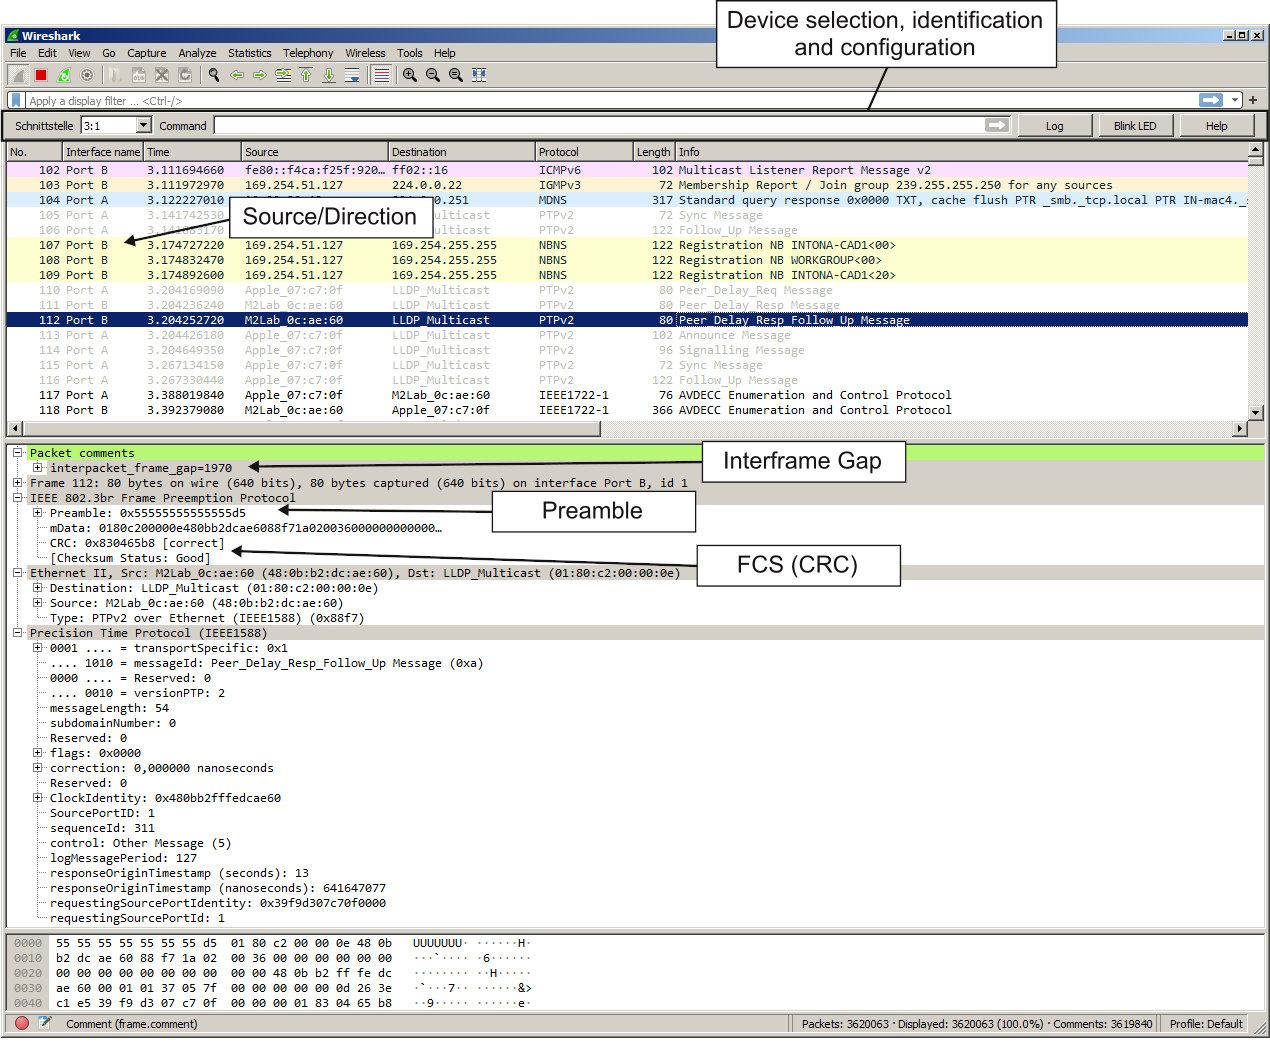Expand the ClockIdentity field
The width and height of the screenshot is (1270, 1053).
[x=38, y=798]
